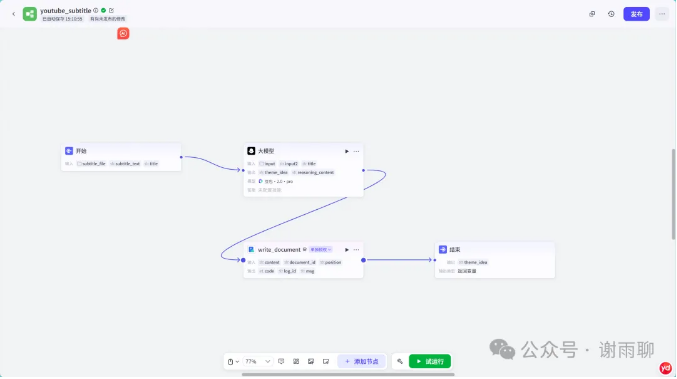Run the write_document node with its play icon
Image resolution: width=677 pixels, height=379 pixels.
347,250
